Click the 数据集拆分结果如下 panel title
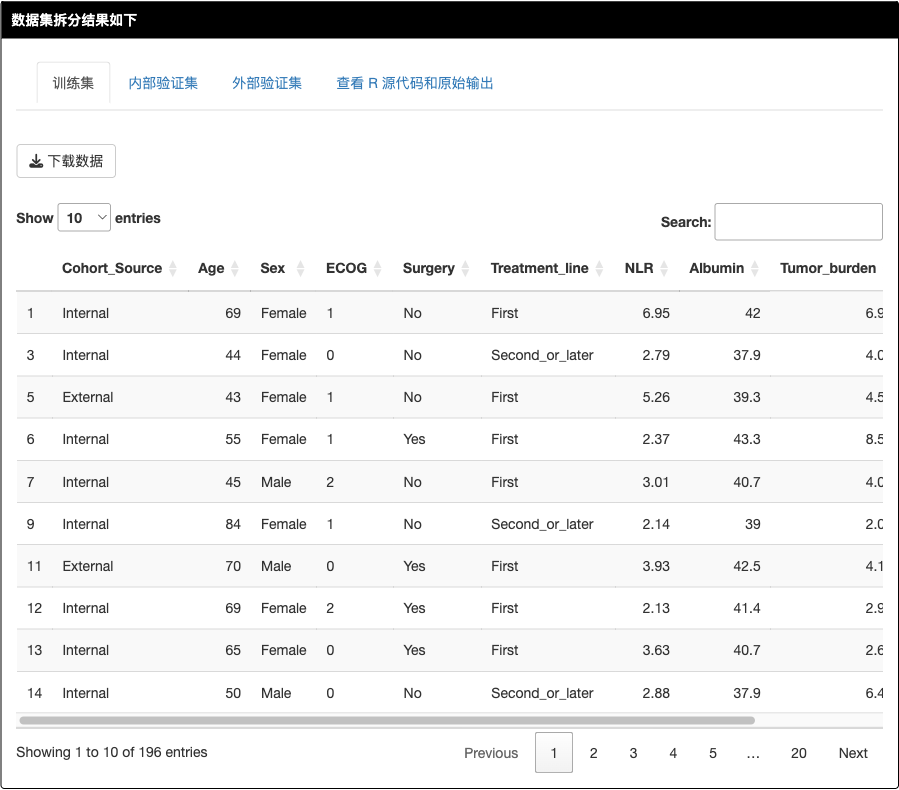 click(x=74, y=20)
